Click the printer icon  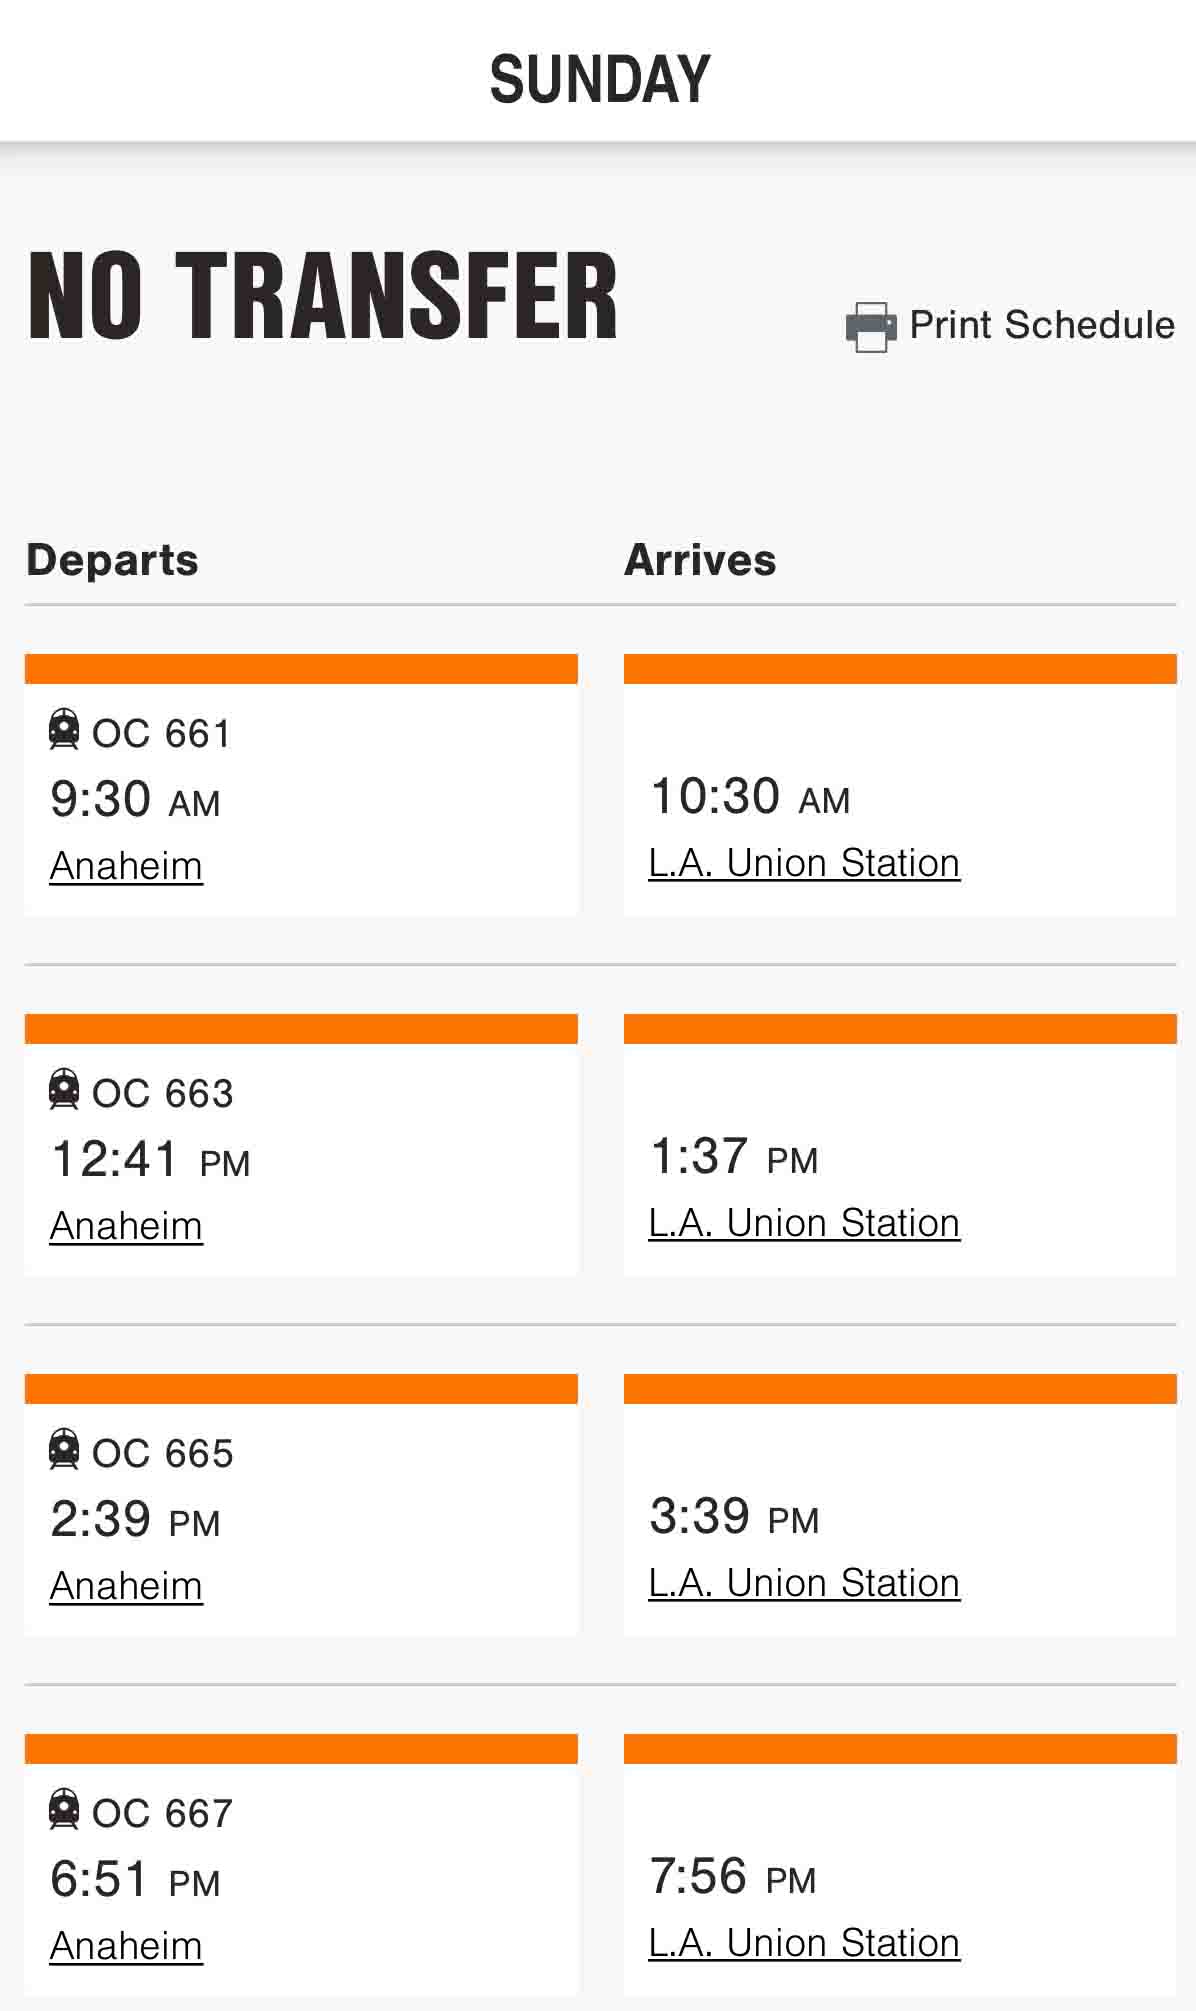click(x=870, y=327)
